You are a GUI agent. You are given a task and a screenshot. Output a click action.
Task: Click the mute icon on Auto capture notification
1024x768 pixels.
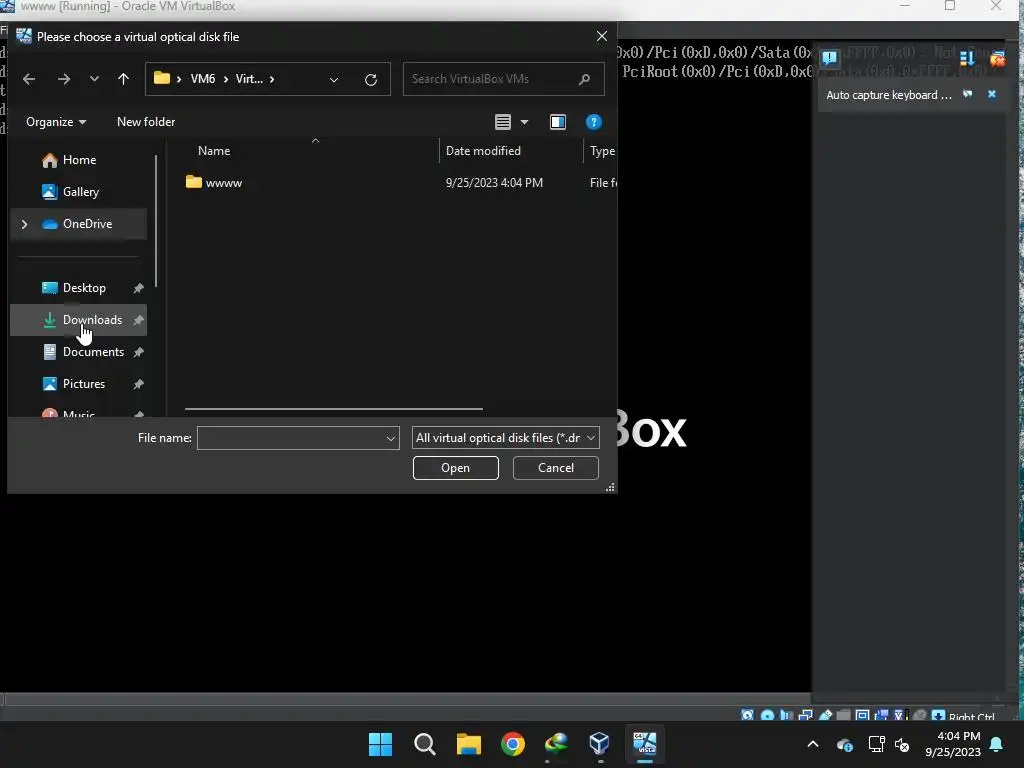[967, 95]
